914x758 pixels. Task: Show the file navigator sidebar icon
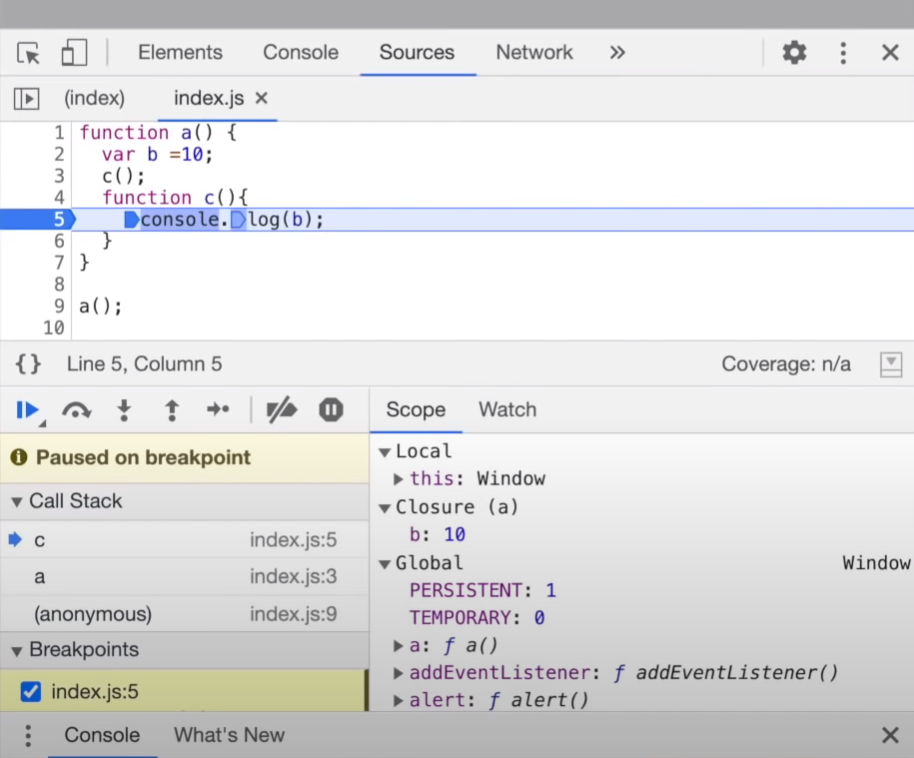pos(26,98)
